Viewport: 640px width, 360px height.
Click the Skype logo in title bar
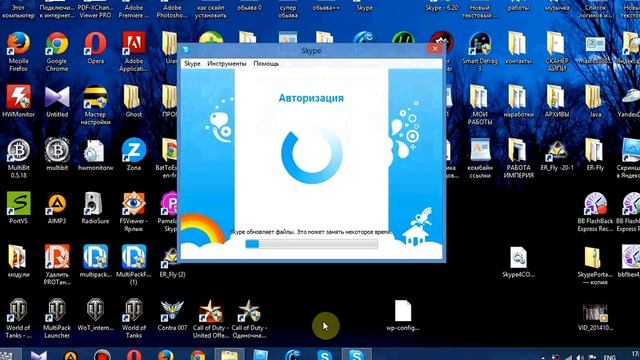click(x=186, y=49)
